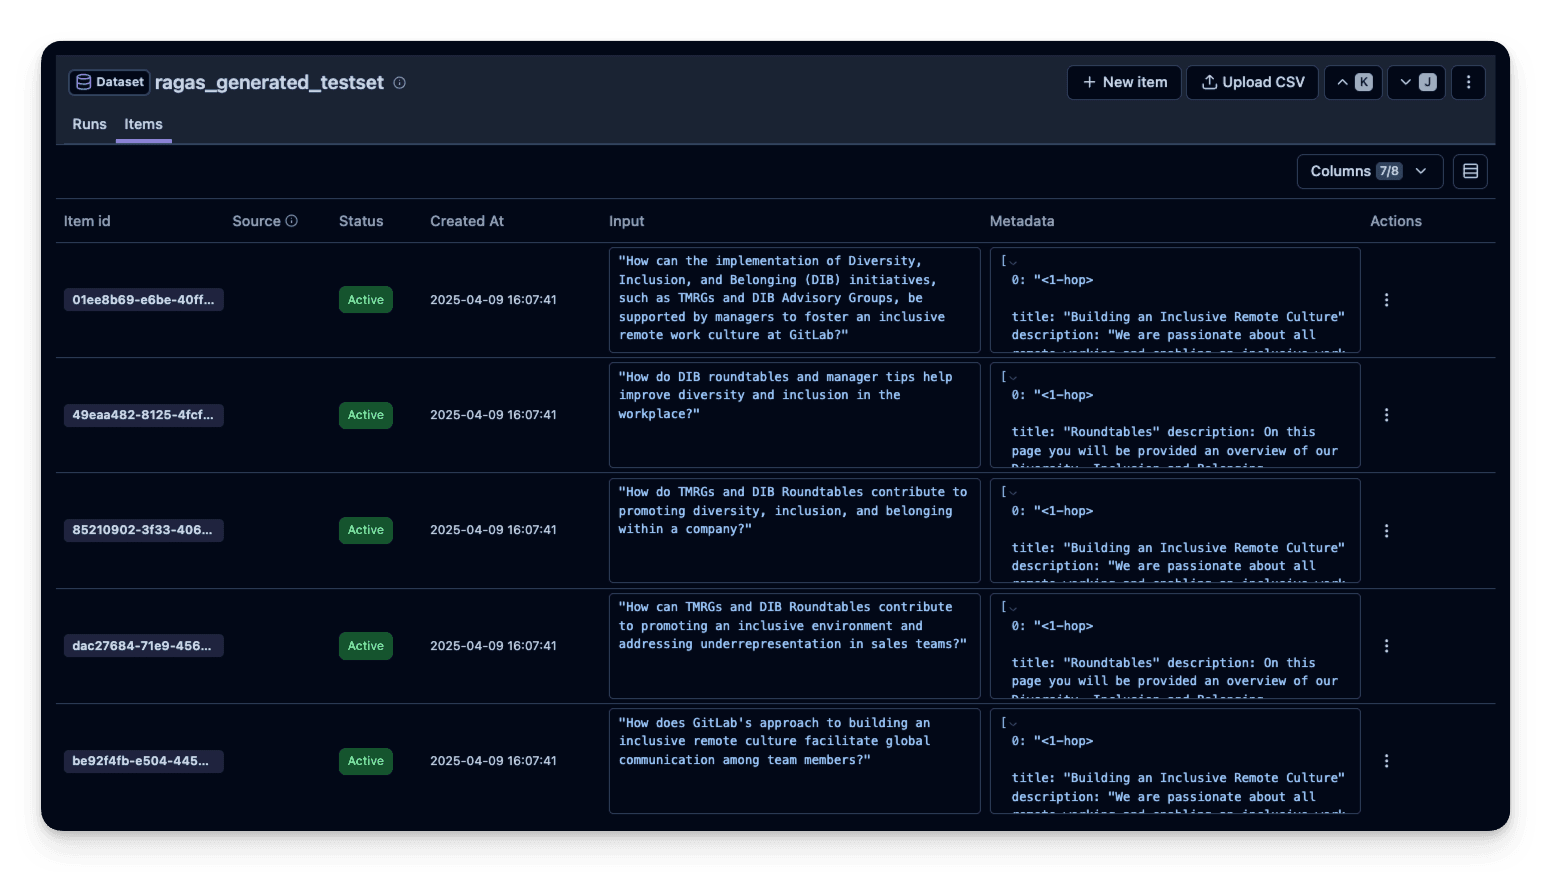Image resolution: width=1551 pixels, height=872 pixels.
Task: Open actions menu for item be92f4fb
Action: [1386, 761]
